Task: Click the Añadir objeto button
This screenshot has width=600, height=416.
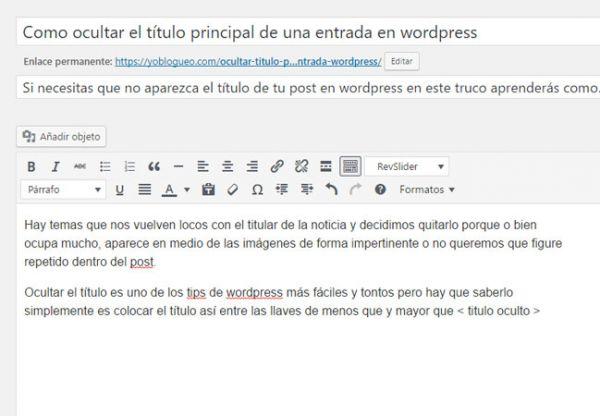Action: [61, 137]
